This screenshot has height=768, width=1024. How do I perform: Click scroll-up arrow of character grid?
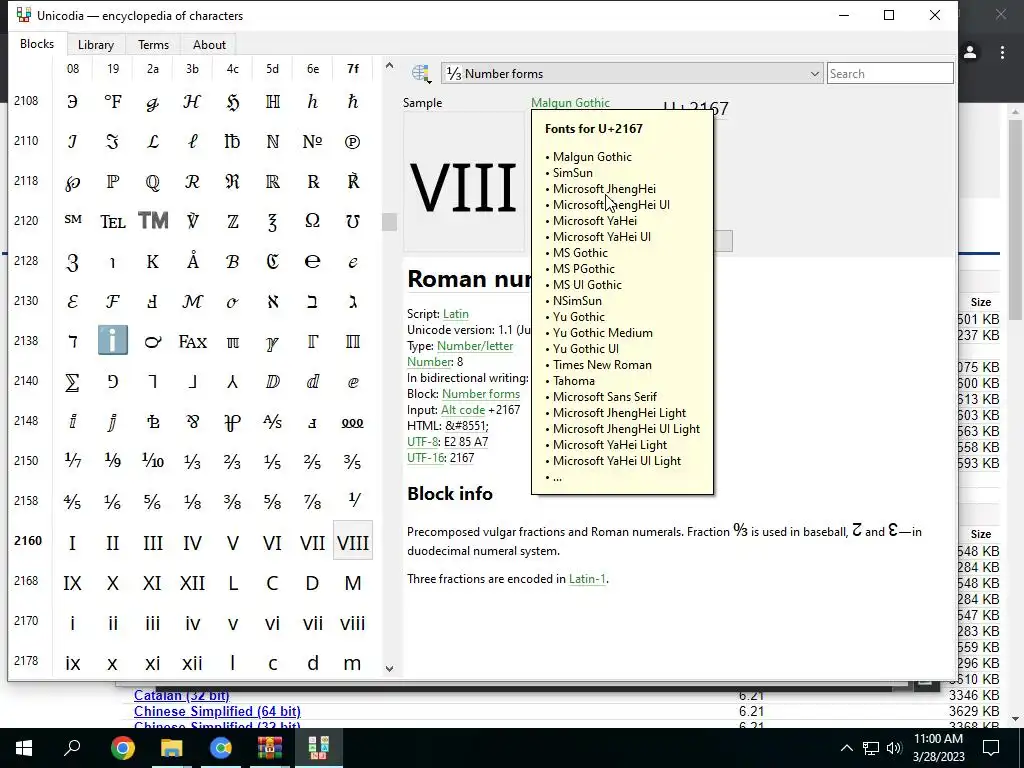[389, 65]
